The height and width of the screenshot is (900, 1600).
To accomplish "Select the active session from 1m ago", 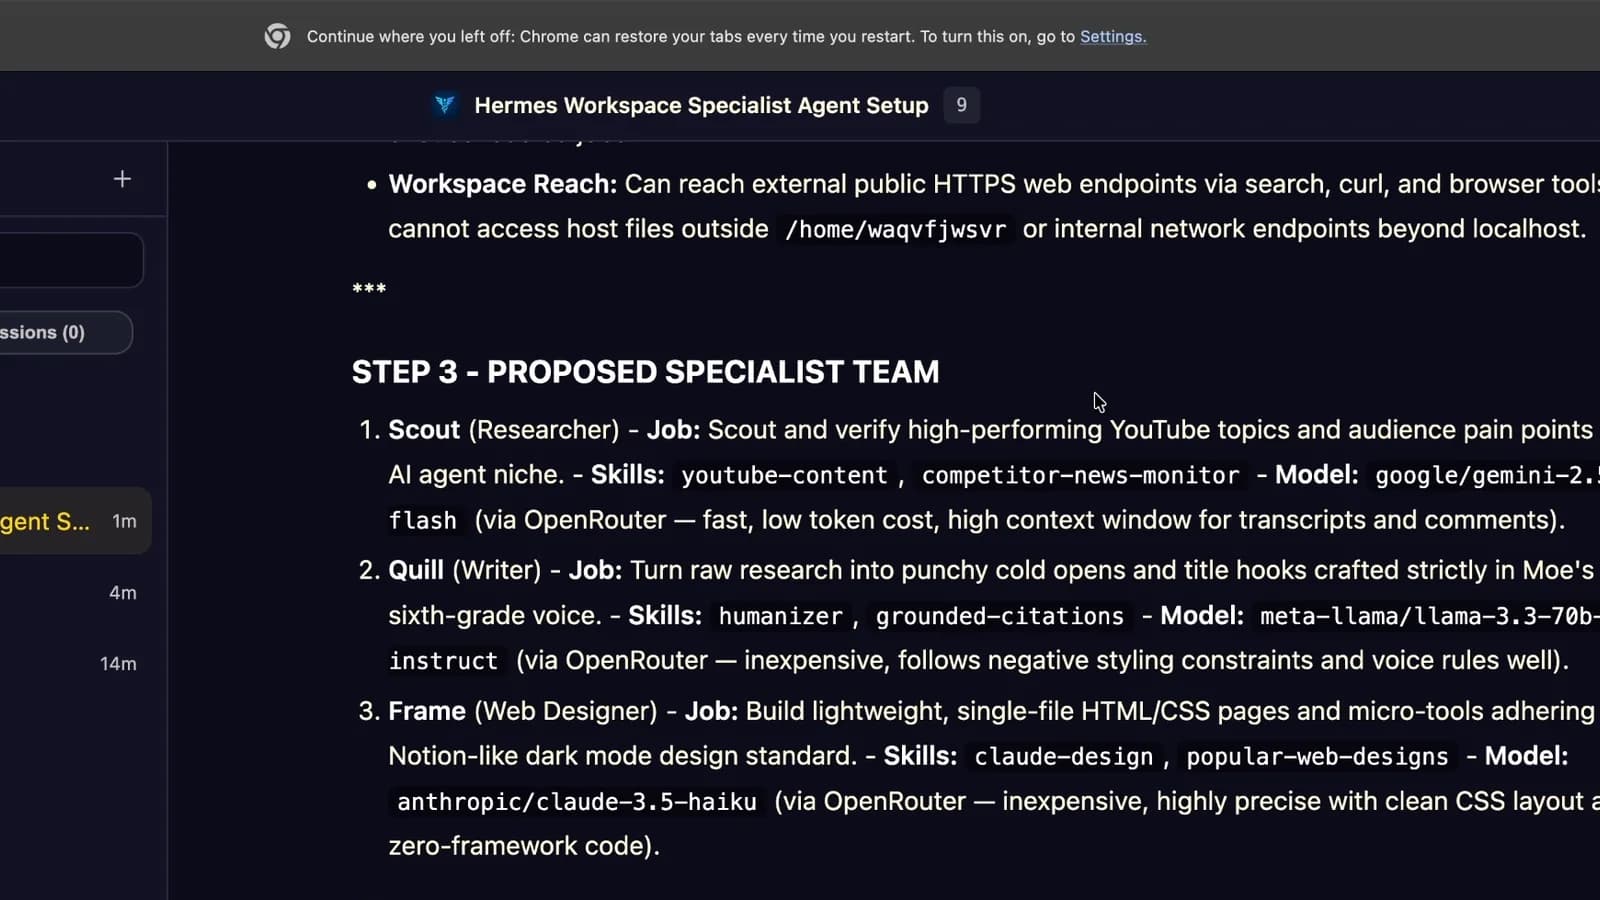I will click(x=75, y=521).
